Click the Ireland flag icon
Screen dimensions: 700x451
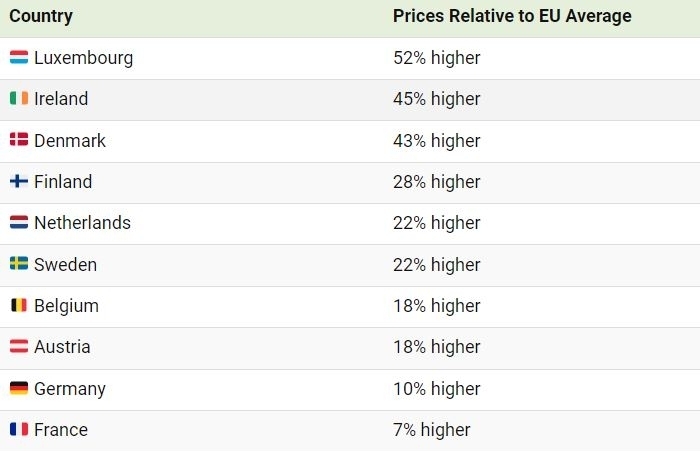point(19,99)
